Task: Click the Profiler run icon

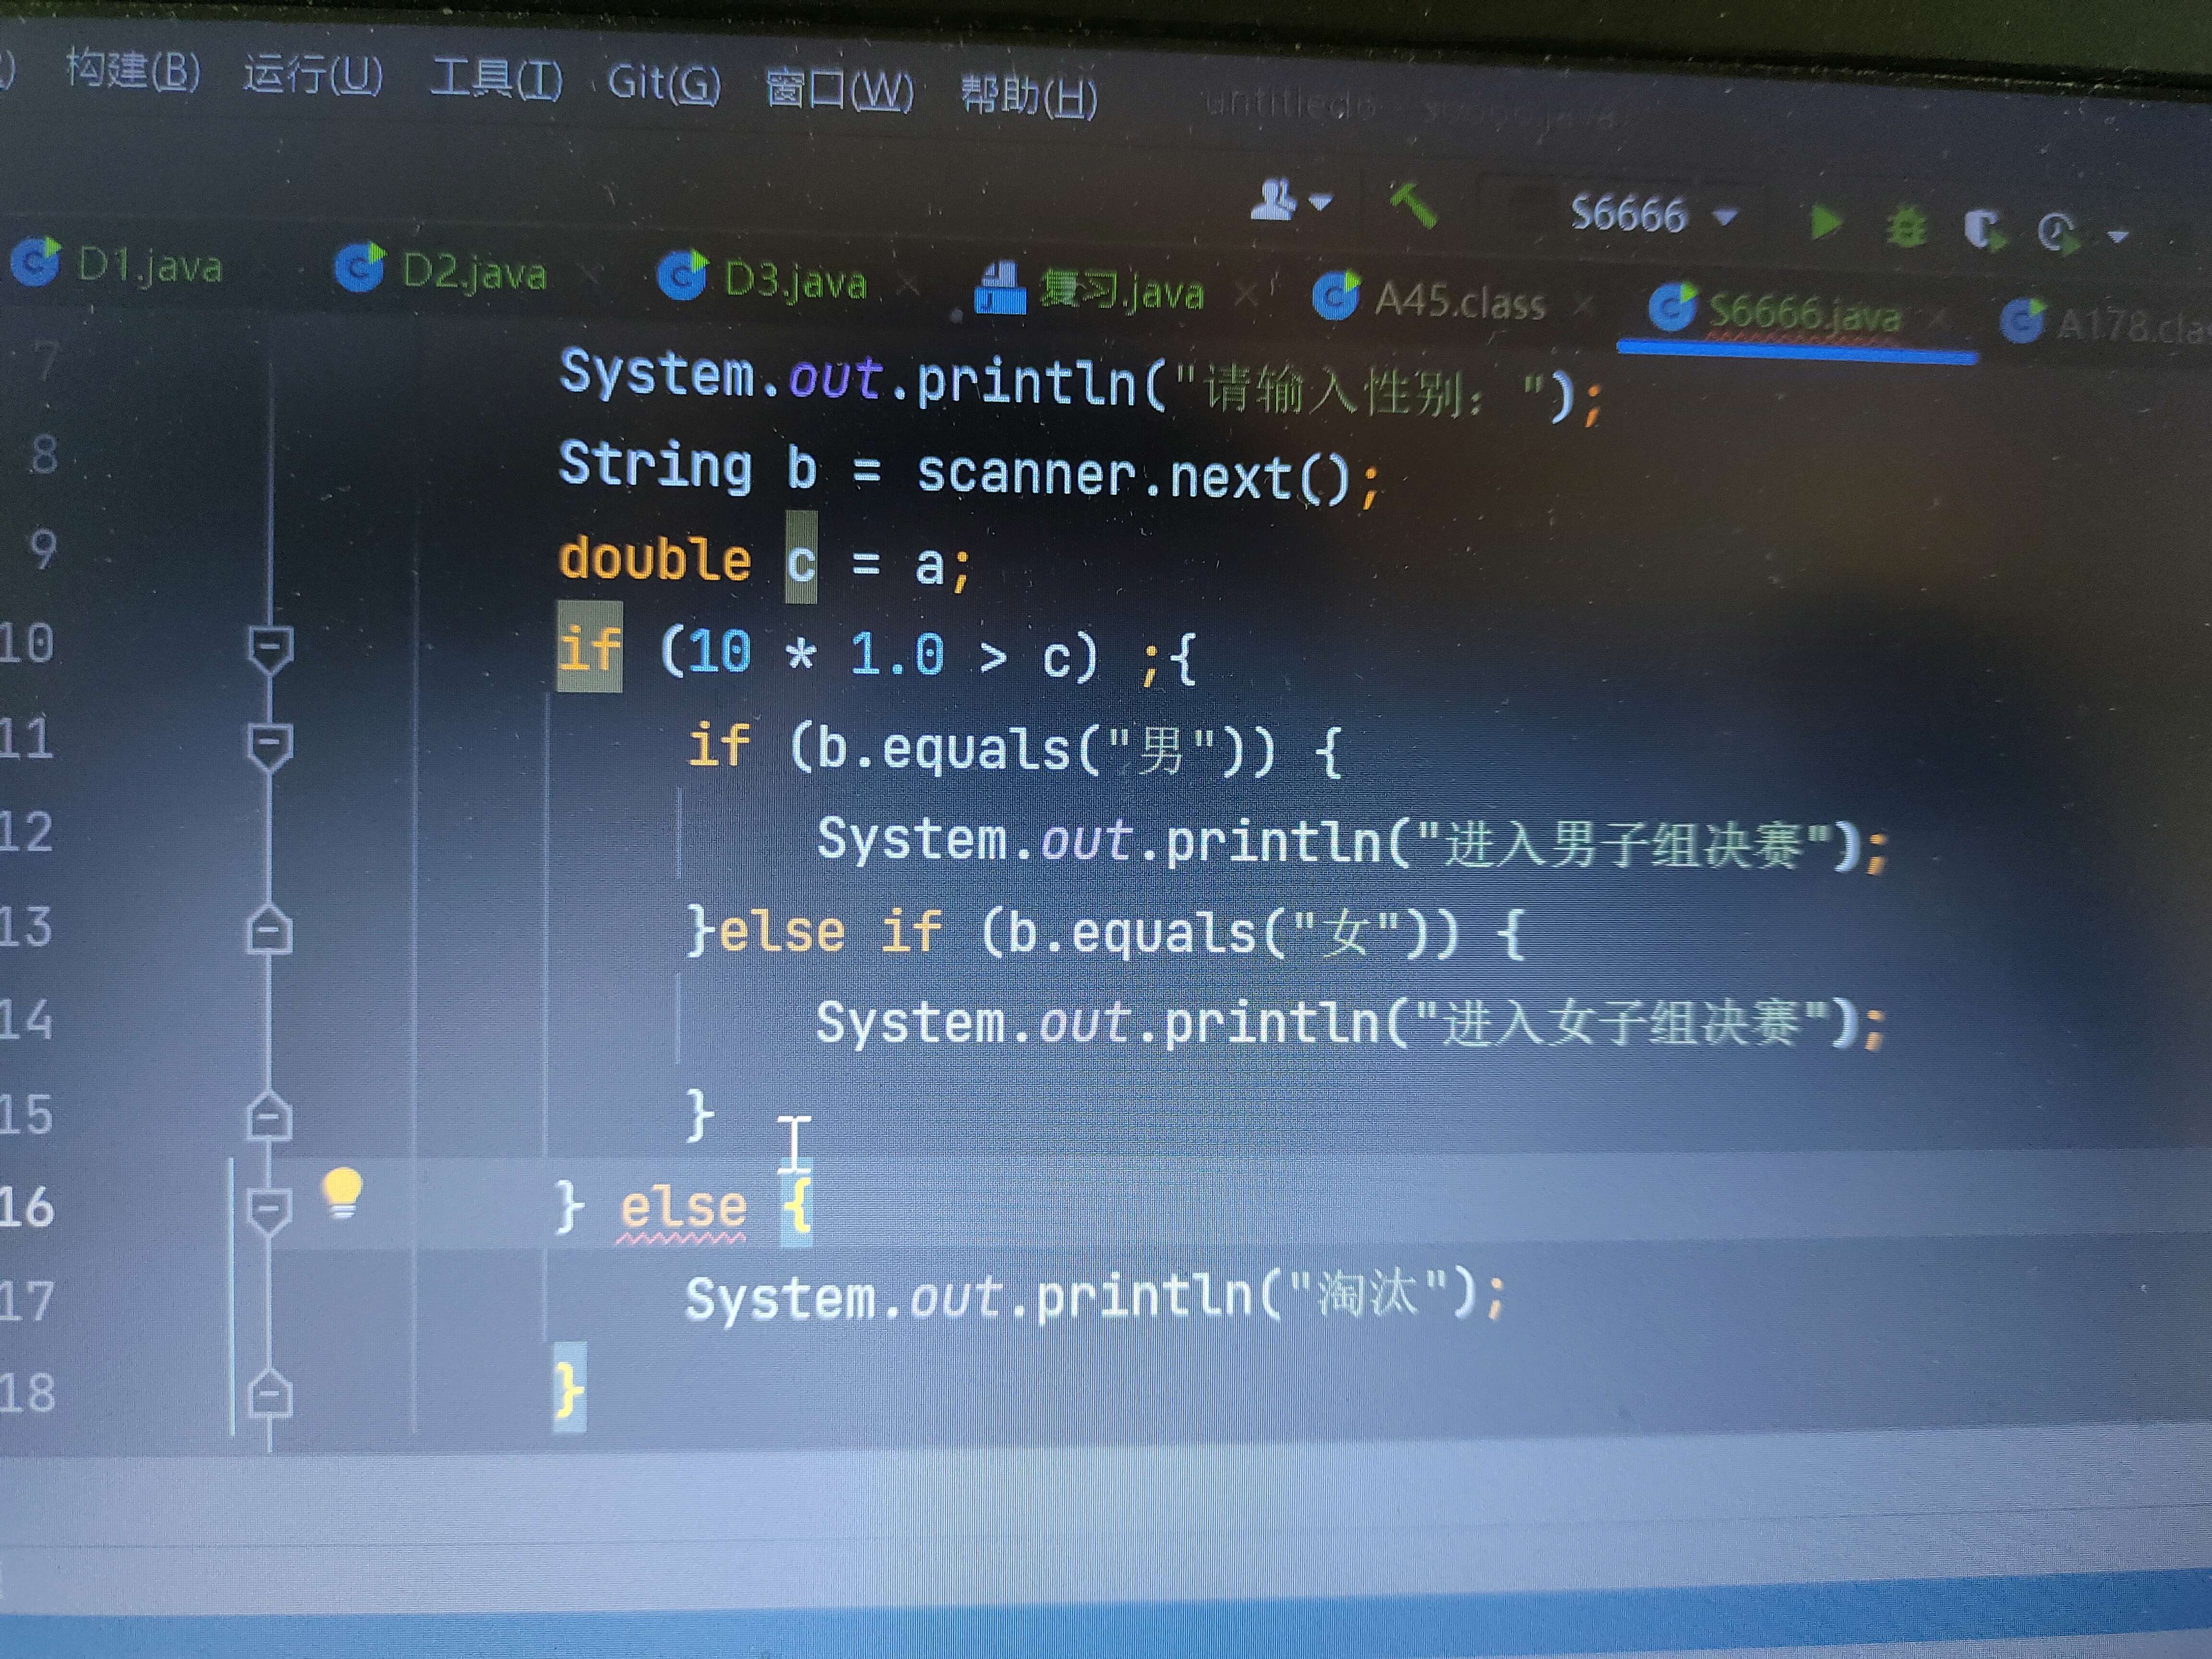Action: click(2057, 233)
